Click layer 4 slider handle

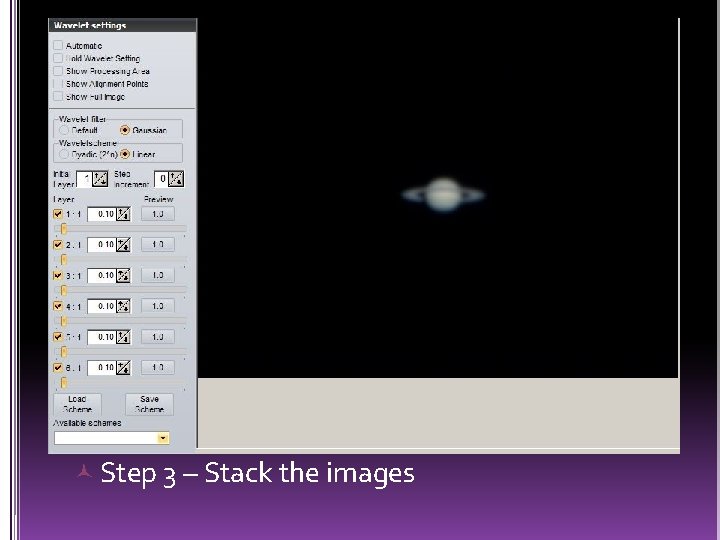[63, 321]
